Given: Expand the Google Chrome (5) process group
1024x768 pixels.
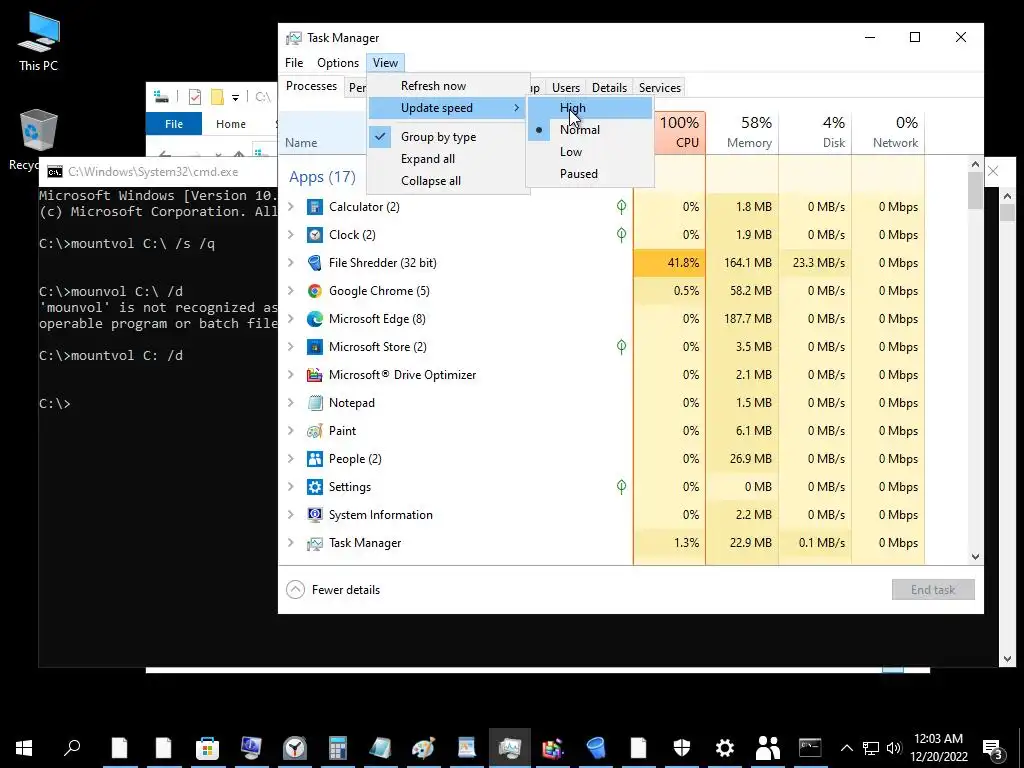Looking at the screenshot, I should 291,291.
